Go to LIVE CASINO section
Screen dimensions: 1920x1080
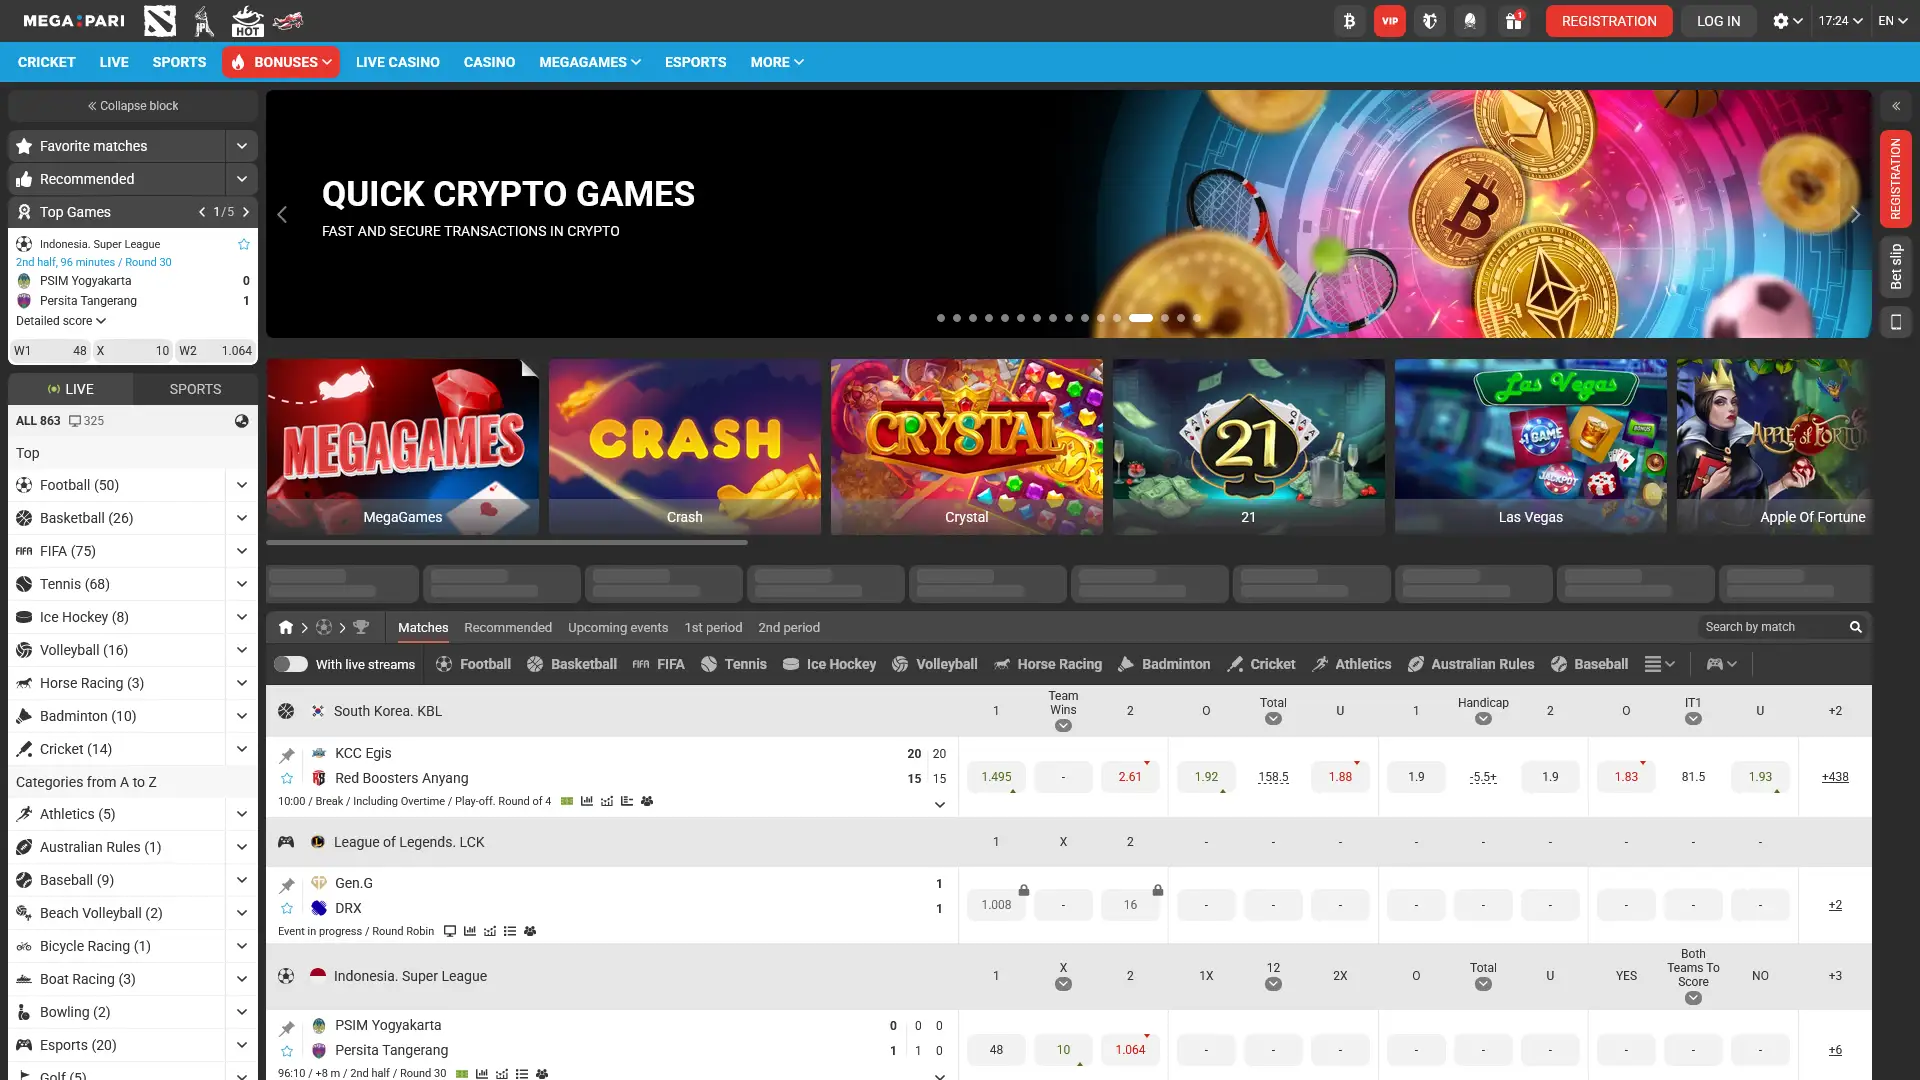click(398, 62)
